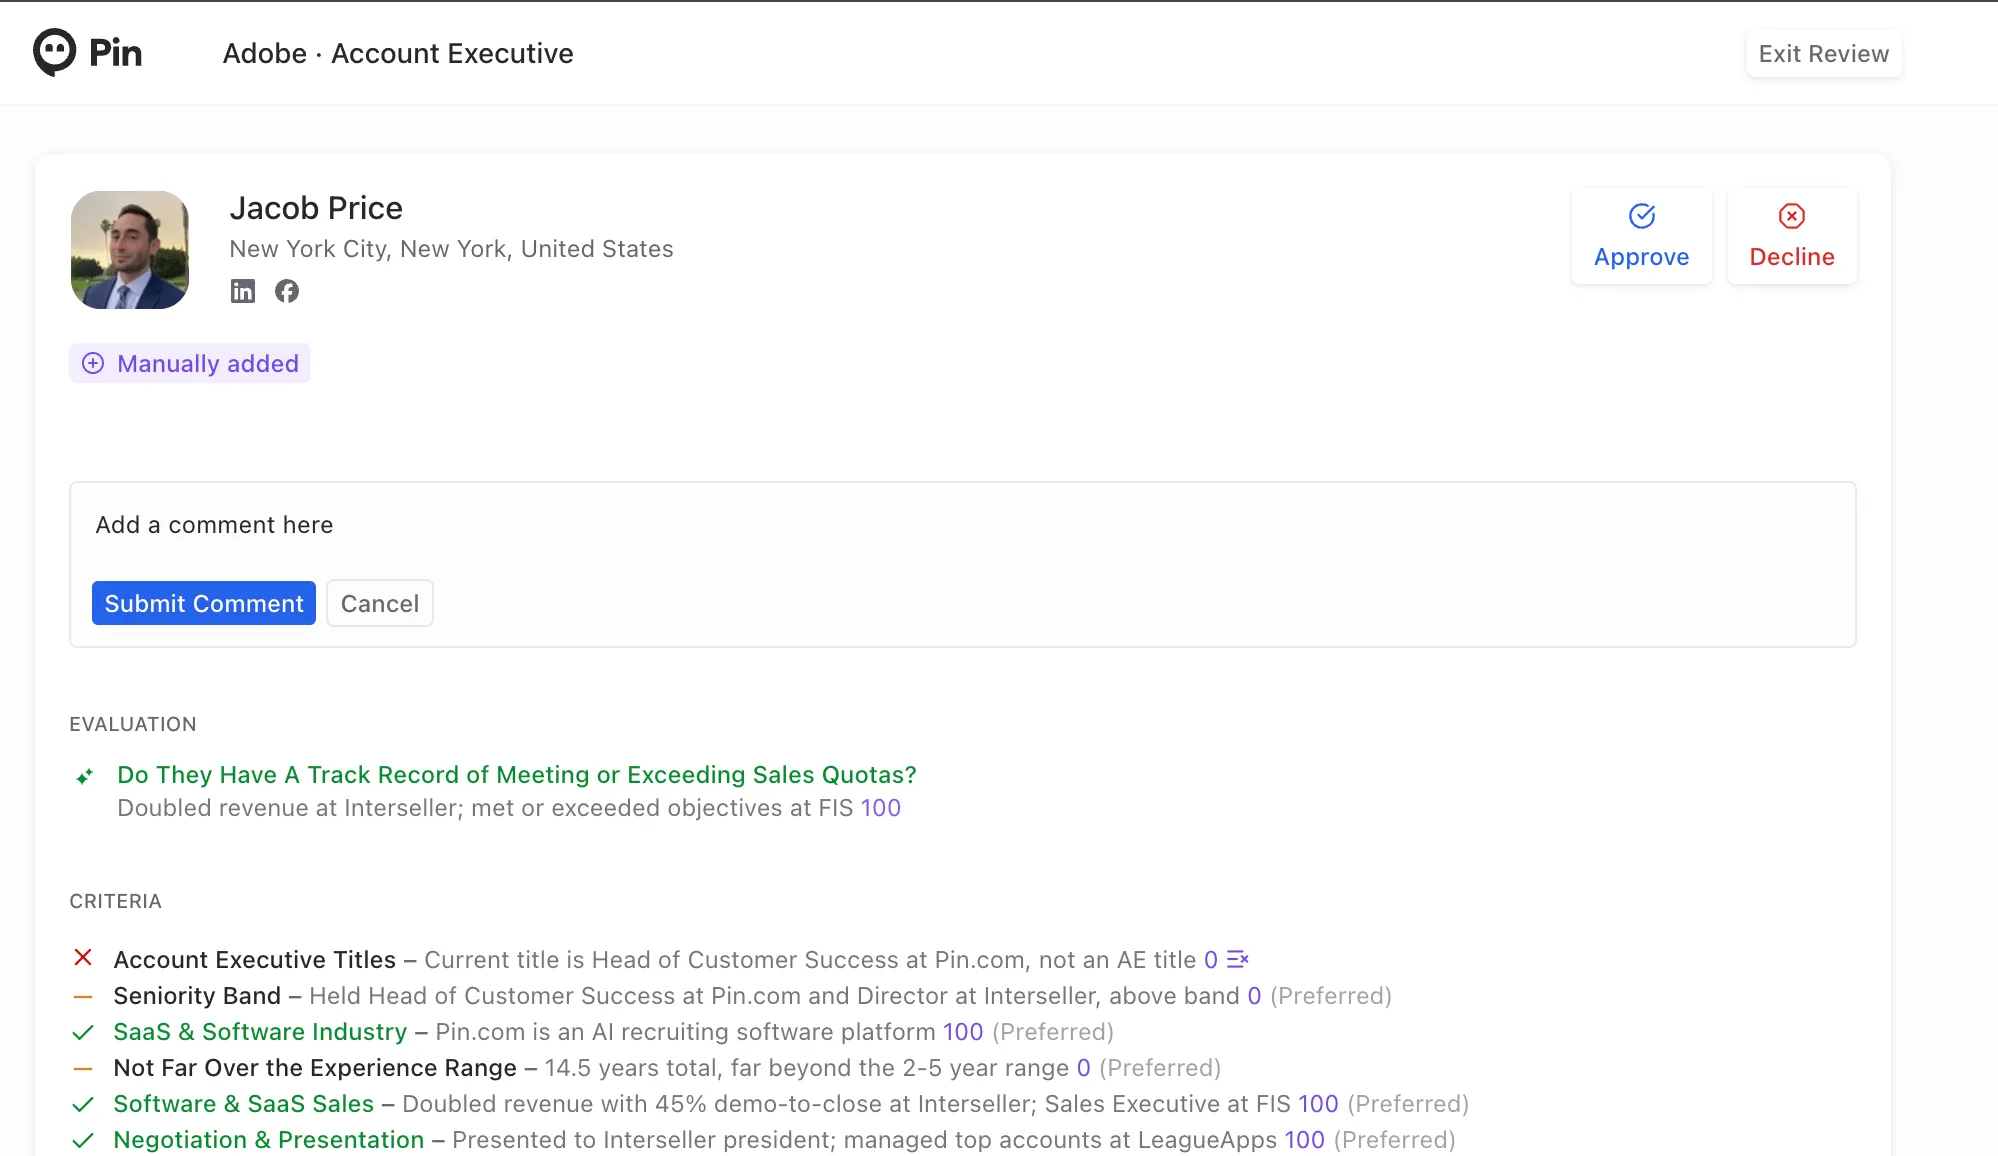Click the Manually added badge
This screenshot has width=1998, height=1156.
(x=190, y=363)
